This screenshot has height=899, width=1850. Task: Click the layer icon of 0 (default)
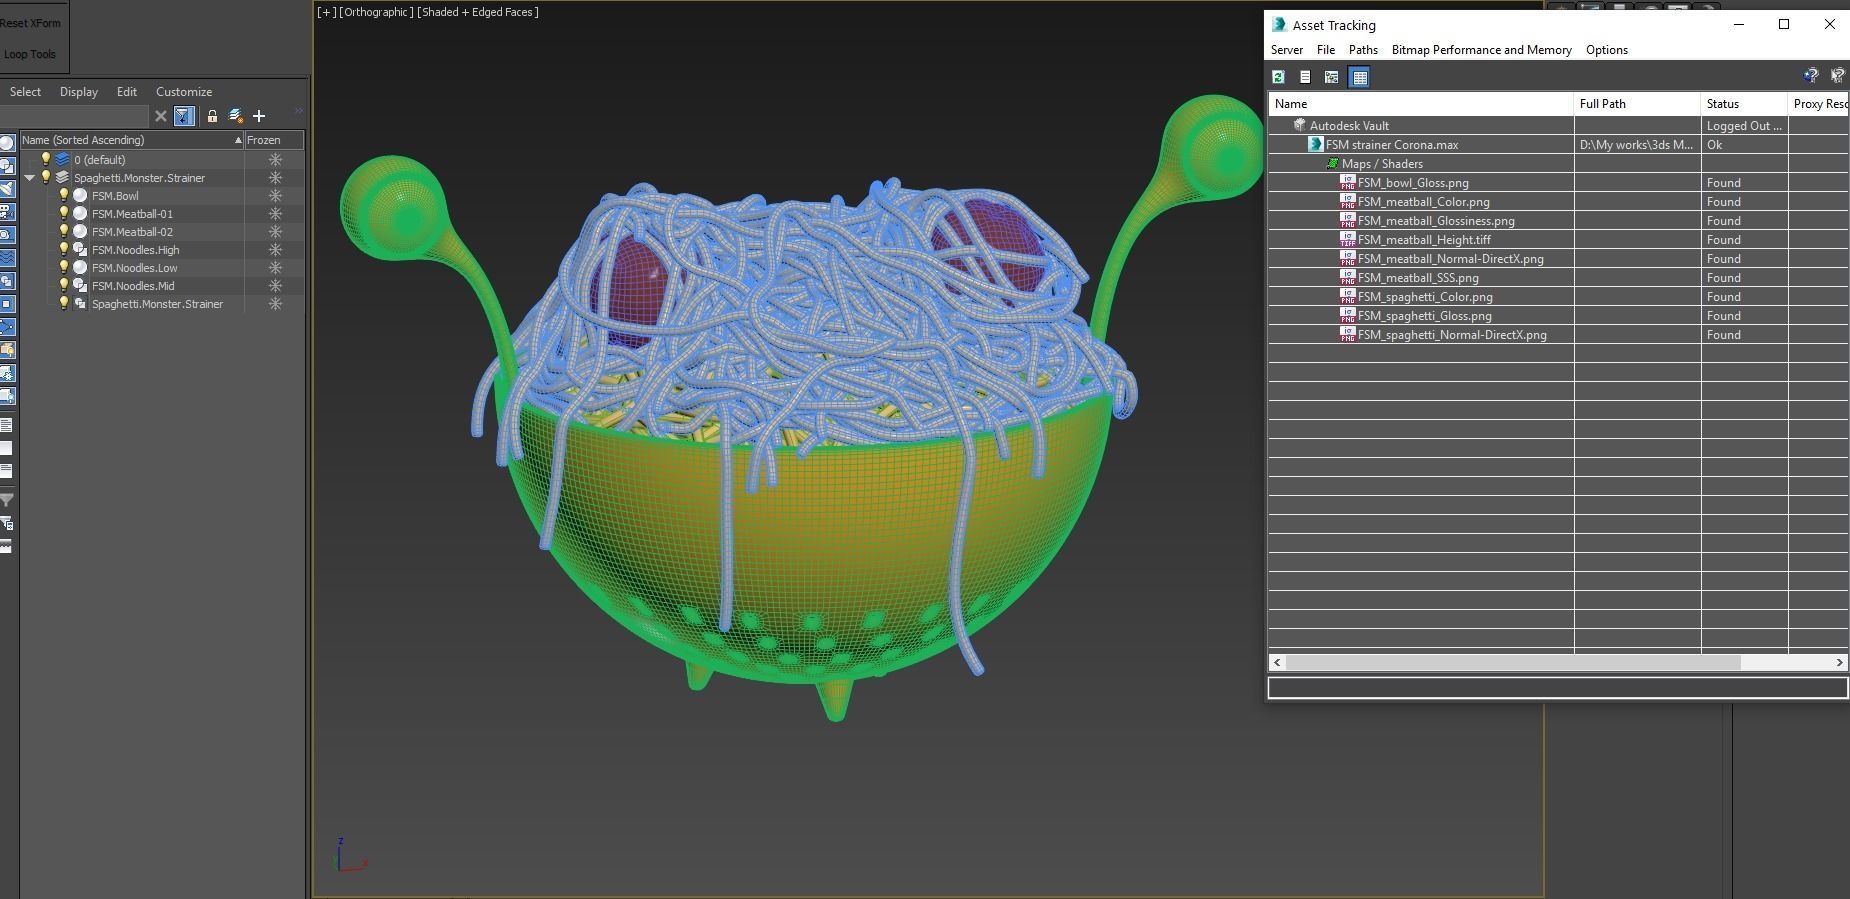pos(63,160)
